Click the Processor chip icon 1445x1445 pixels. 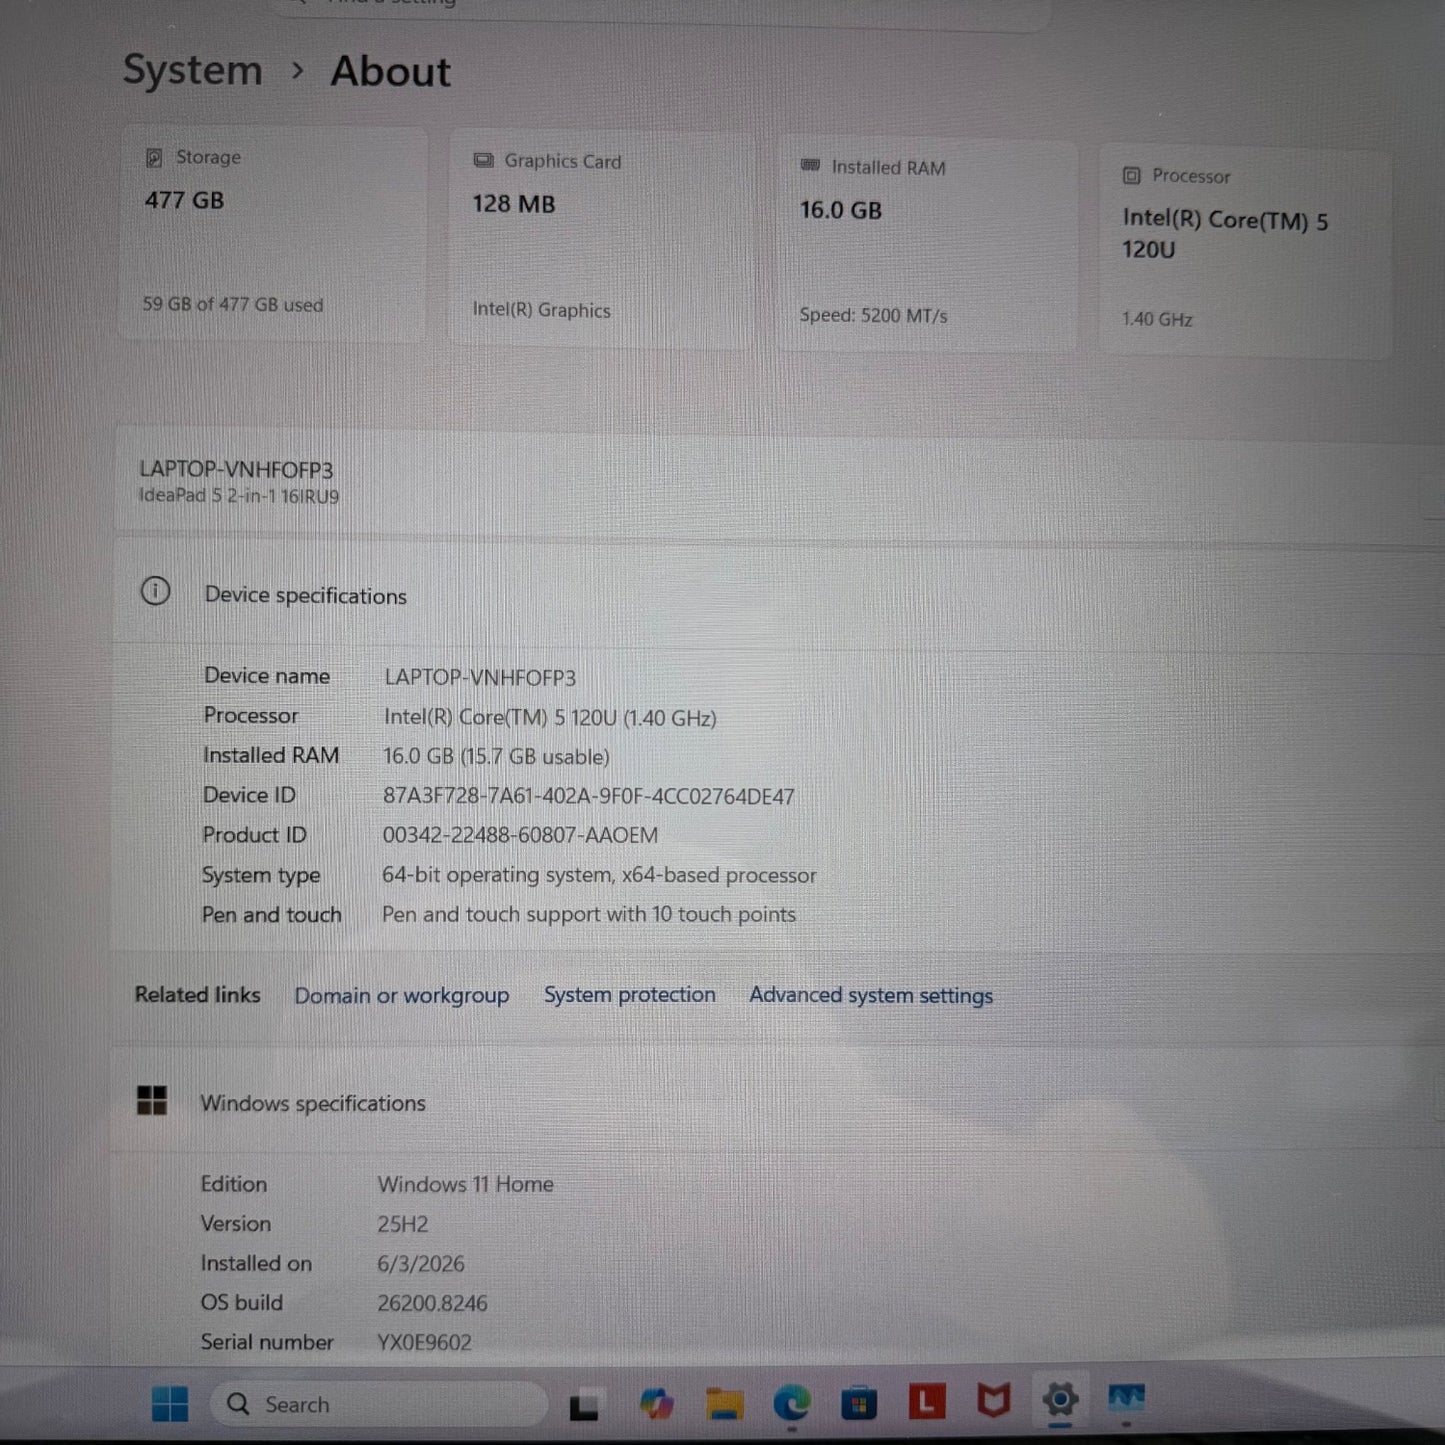[1131, 175]
